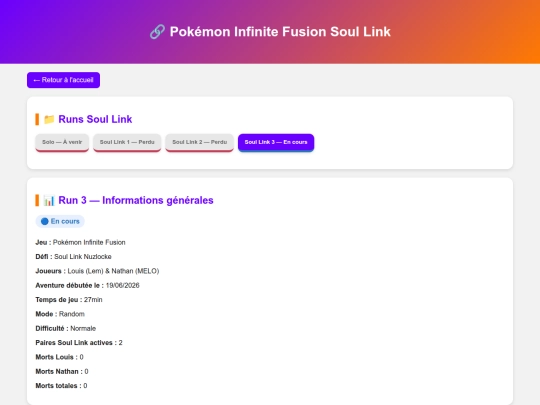Click the bar chart icon beside Run 3
This screenshot has height=405, width=540.
point(49,200)
